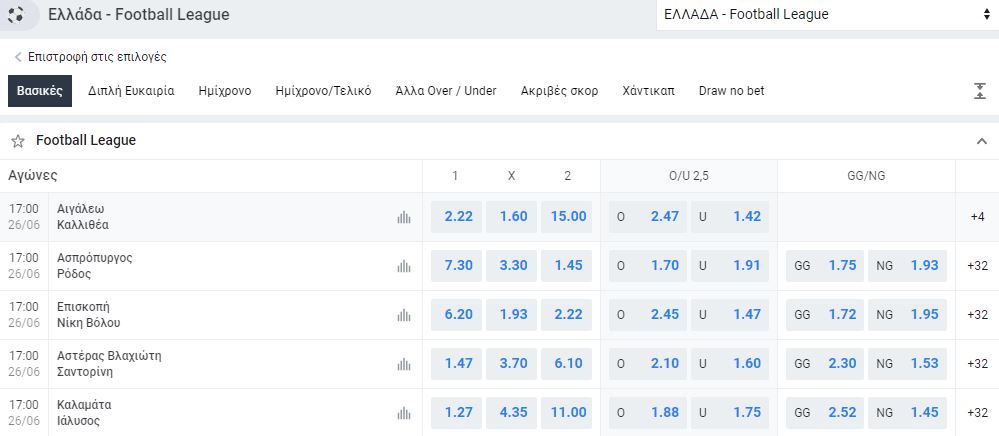The image size is (999, 436).
Task: Click the soccer ball sport icon
Action: pyautogui.click(x=16, y=14)
